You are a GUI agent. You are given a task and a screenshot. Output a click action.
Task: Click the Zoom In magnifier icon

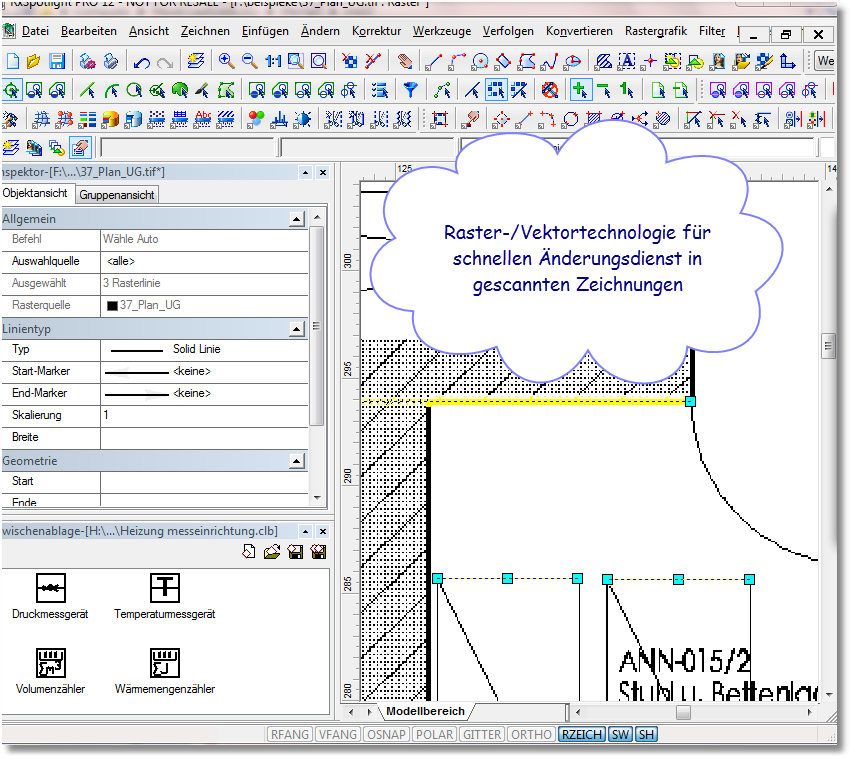(x=227, y=61)
